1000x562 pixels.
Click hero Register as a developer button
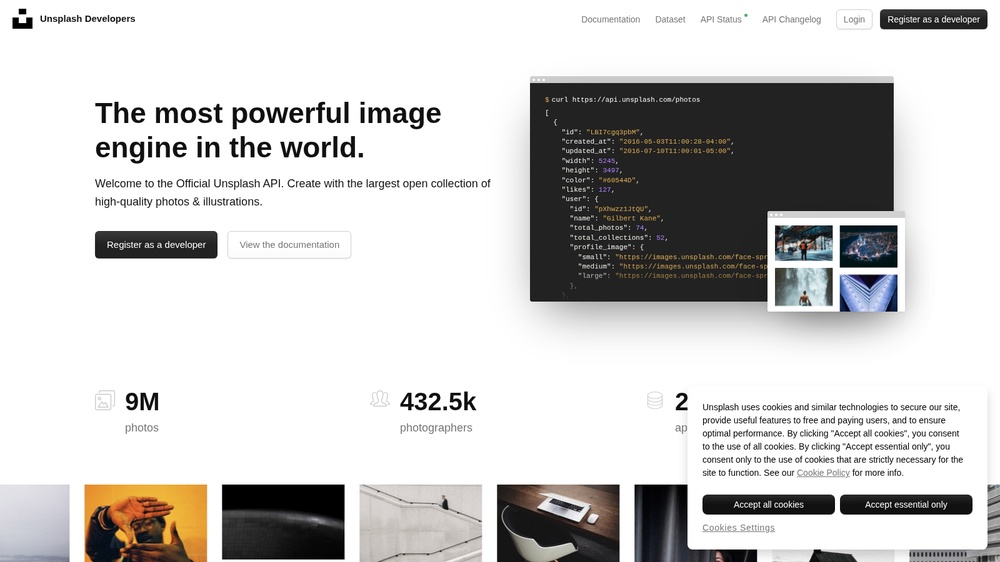coord(156,245)
